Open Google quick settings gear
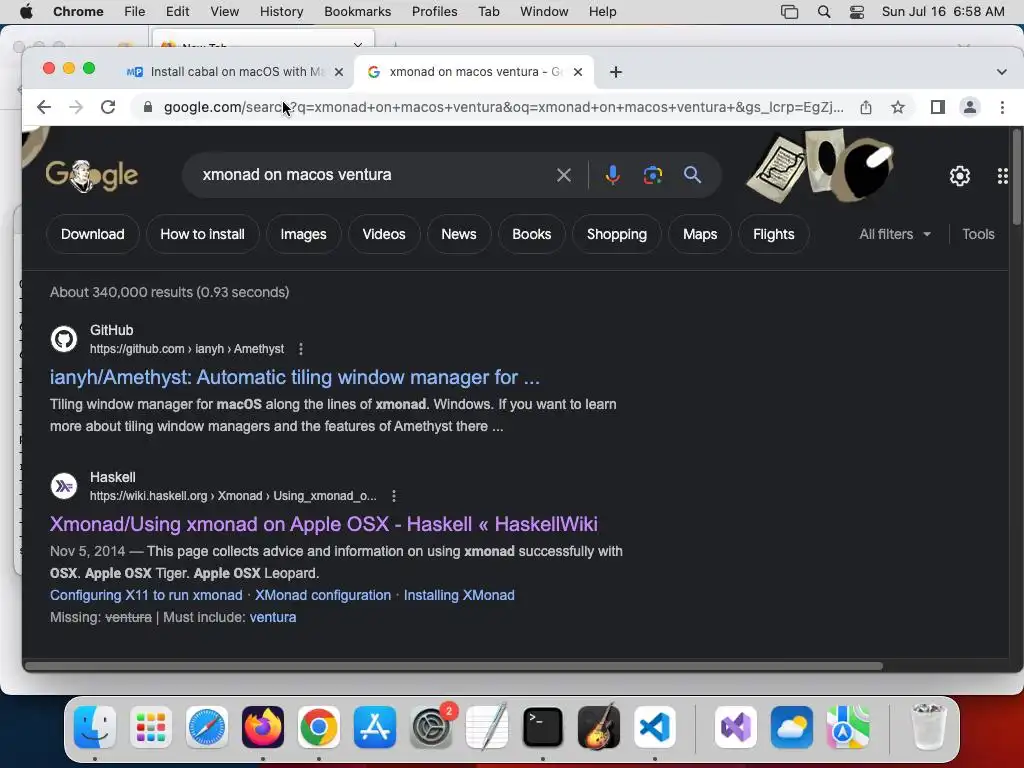 click(959, 176)
